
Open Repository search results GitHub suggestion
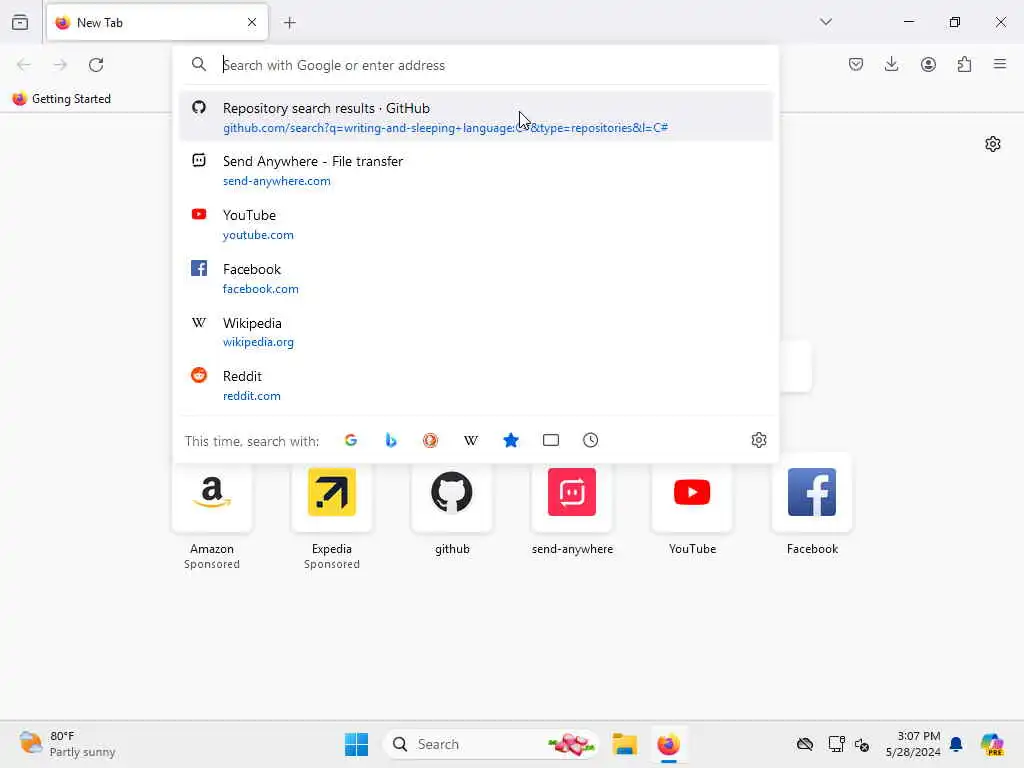click(x=476, y=117)
